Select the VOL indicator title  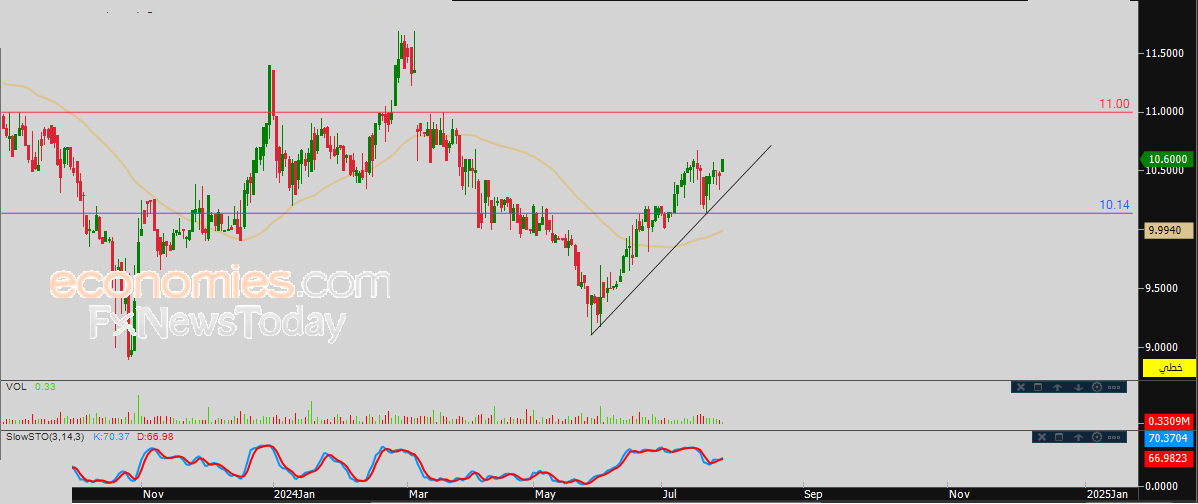(x=15, y=387)
